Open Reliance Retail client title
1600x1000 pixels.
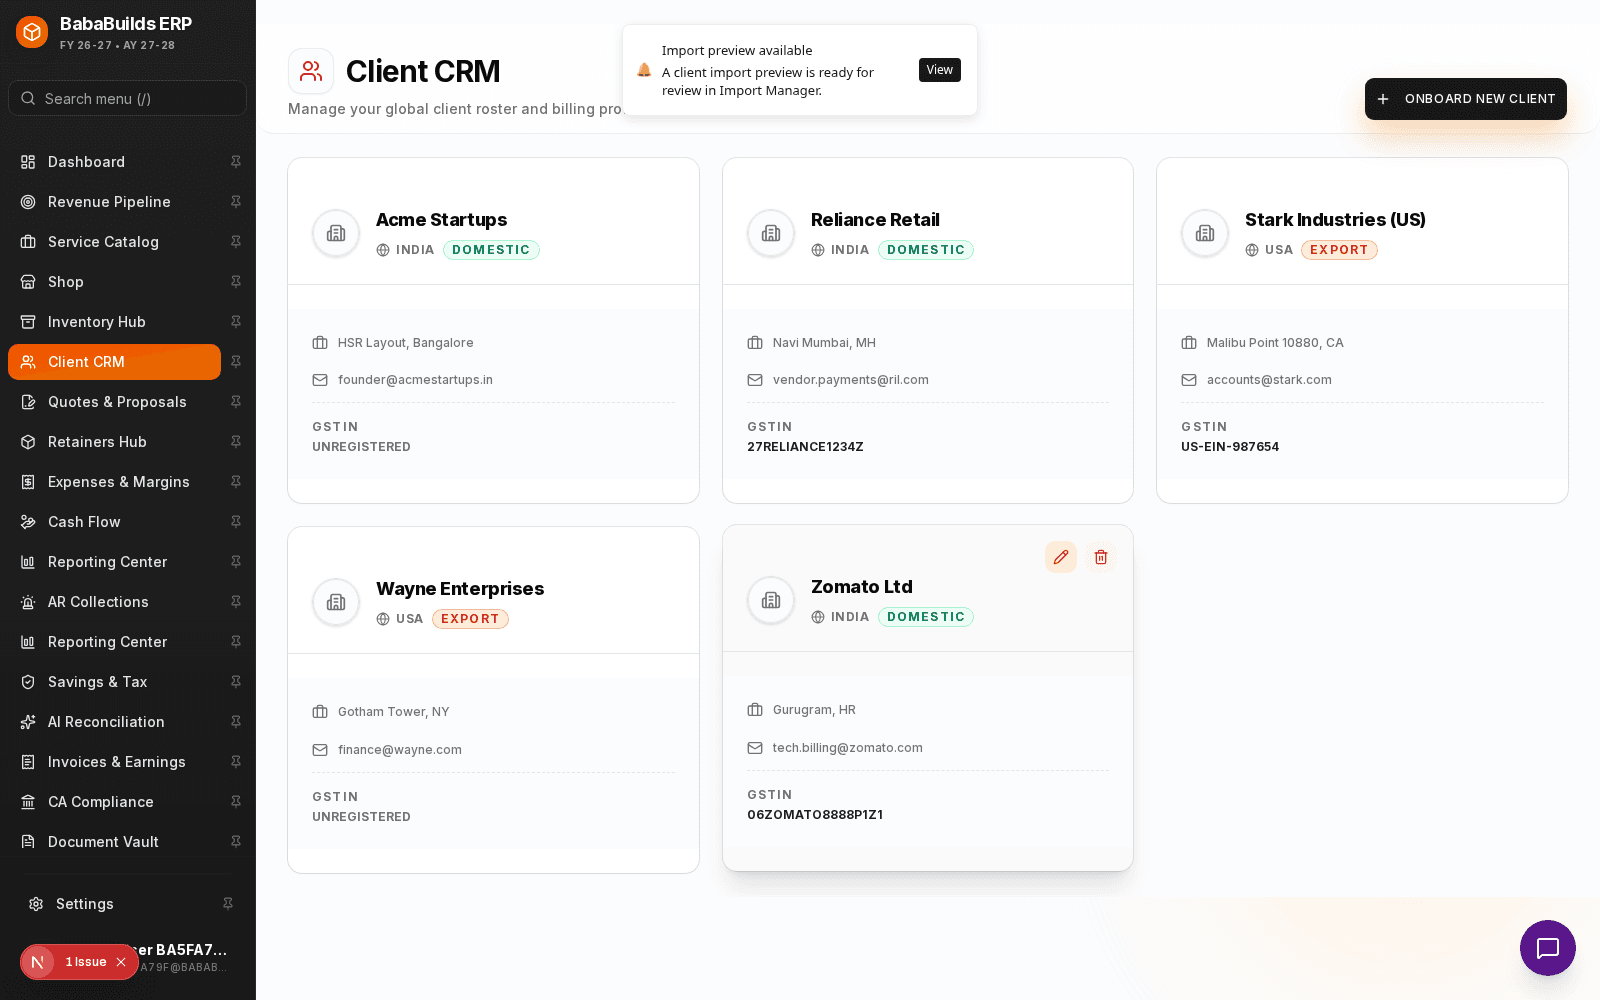[x=875, y=220]
